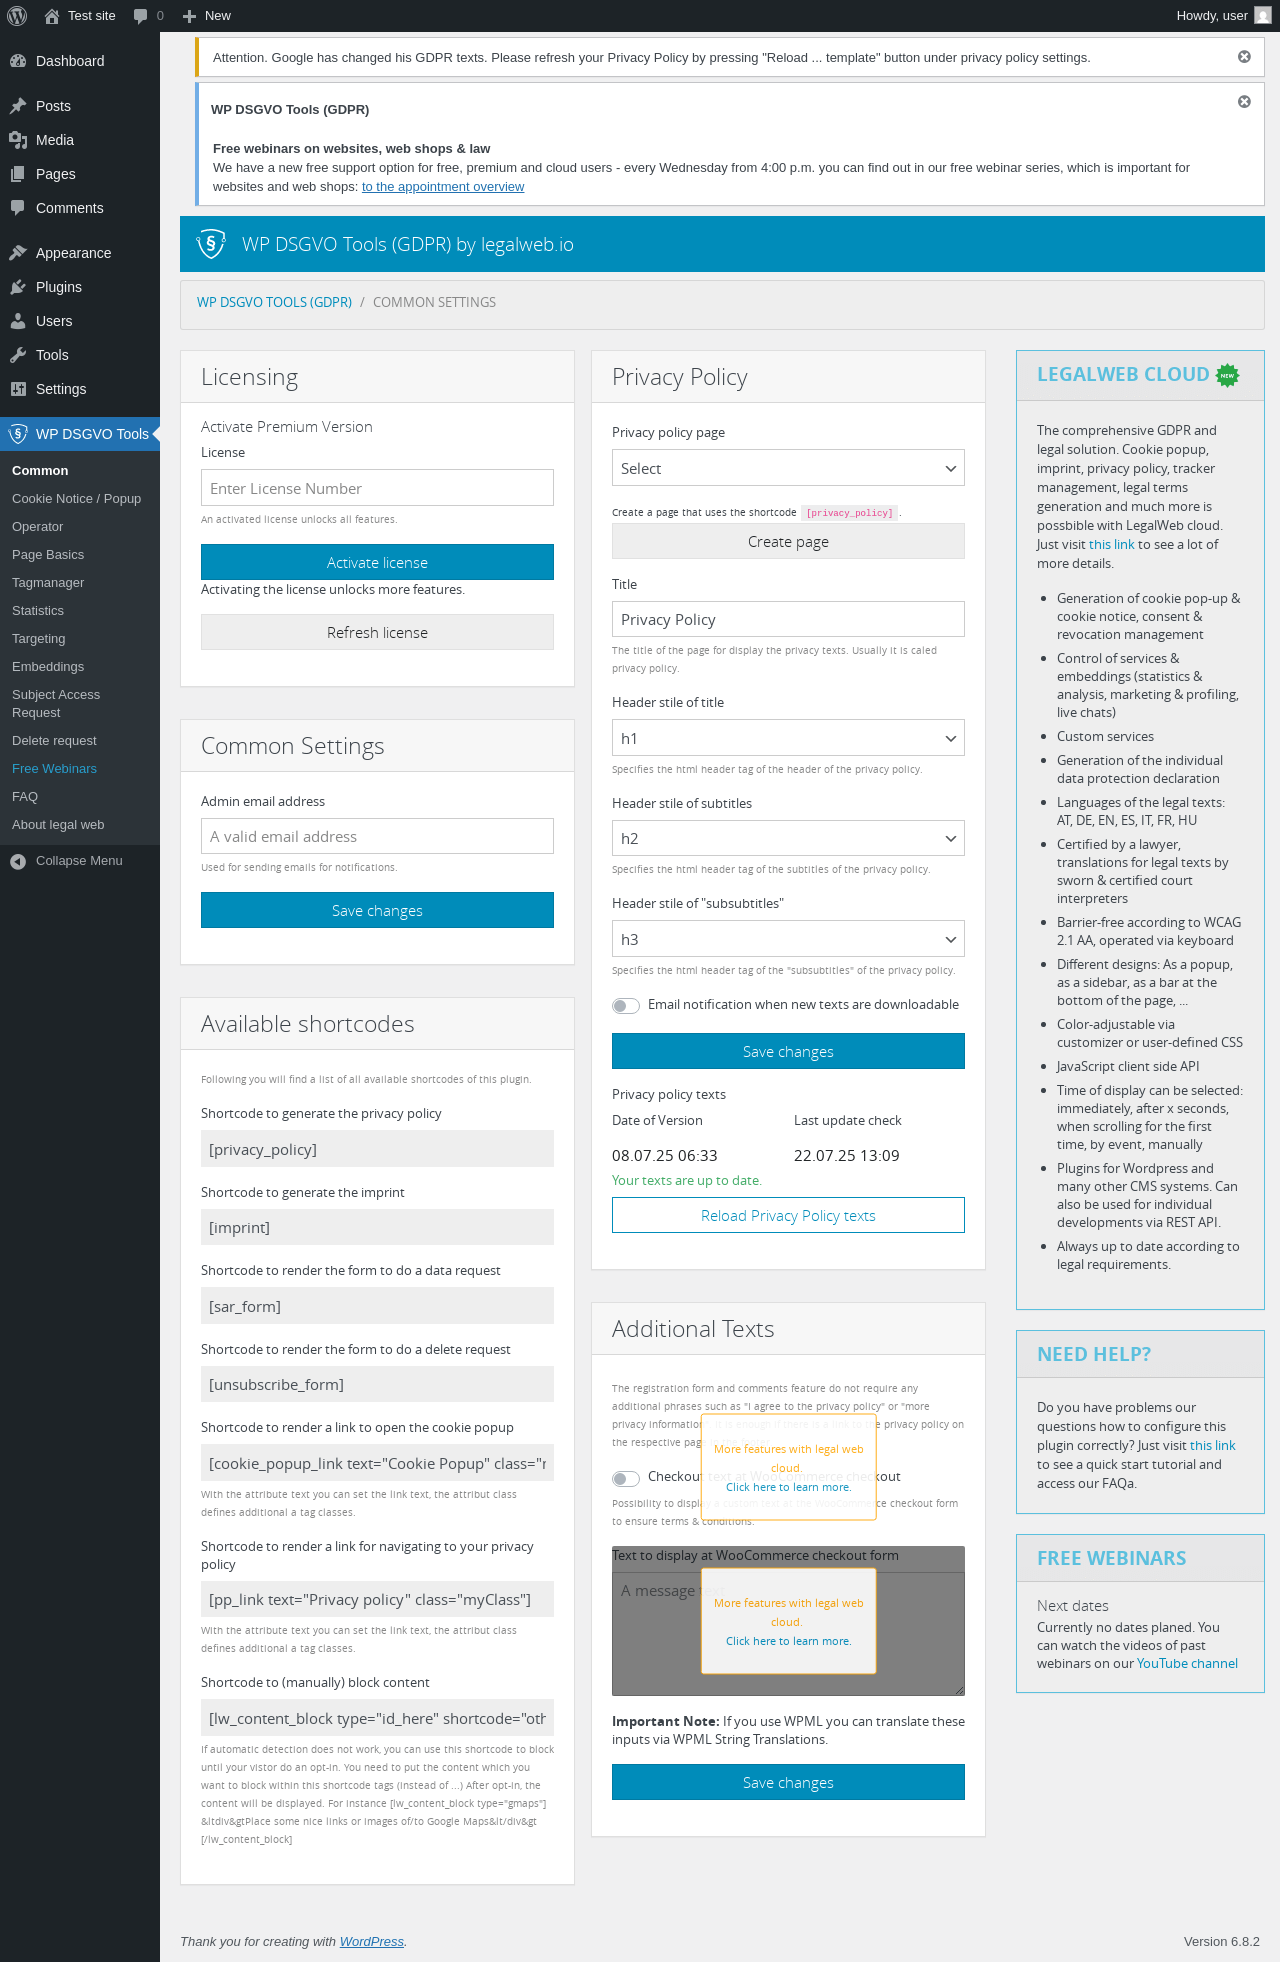Focus the Enter License Number field
Viewport: 1280px width, 1962px height.
click(377, 488)
